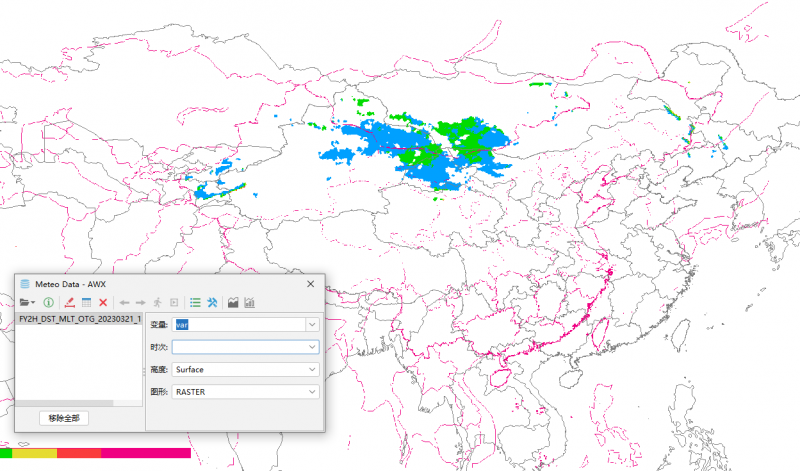Viewport: 800px width, 471px height.
Task: Click the red X remove data icon
Action: (103, 302)
